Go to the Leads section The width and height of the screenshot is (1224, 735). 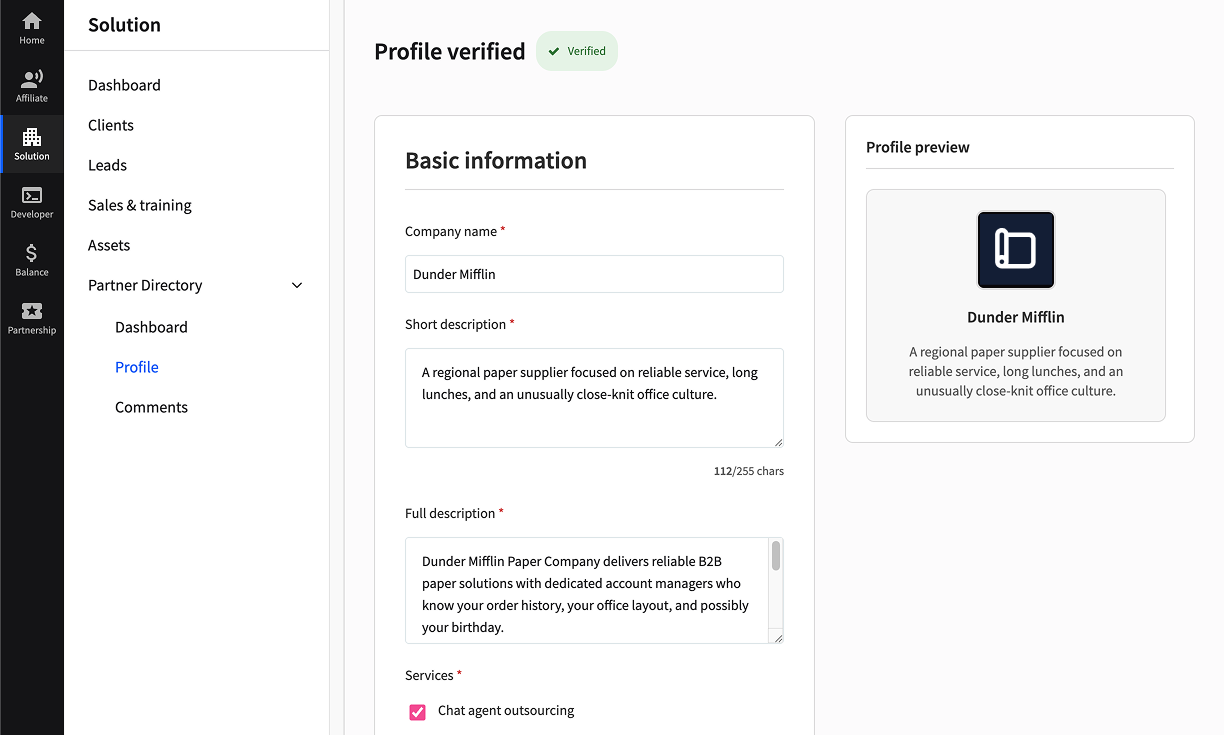[x=107, y=165]
